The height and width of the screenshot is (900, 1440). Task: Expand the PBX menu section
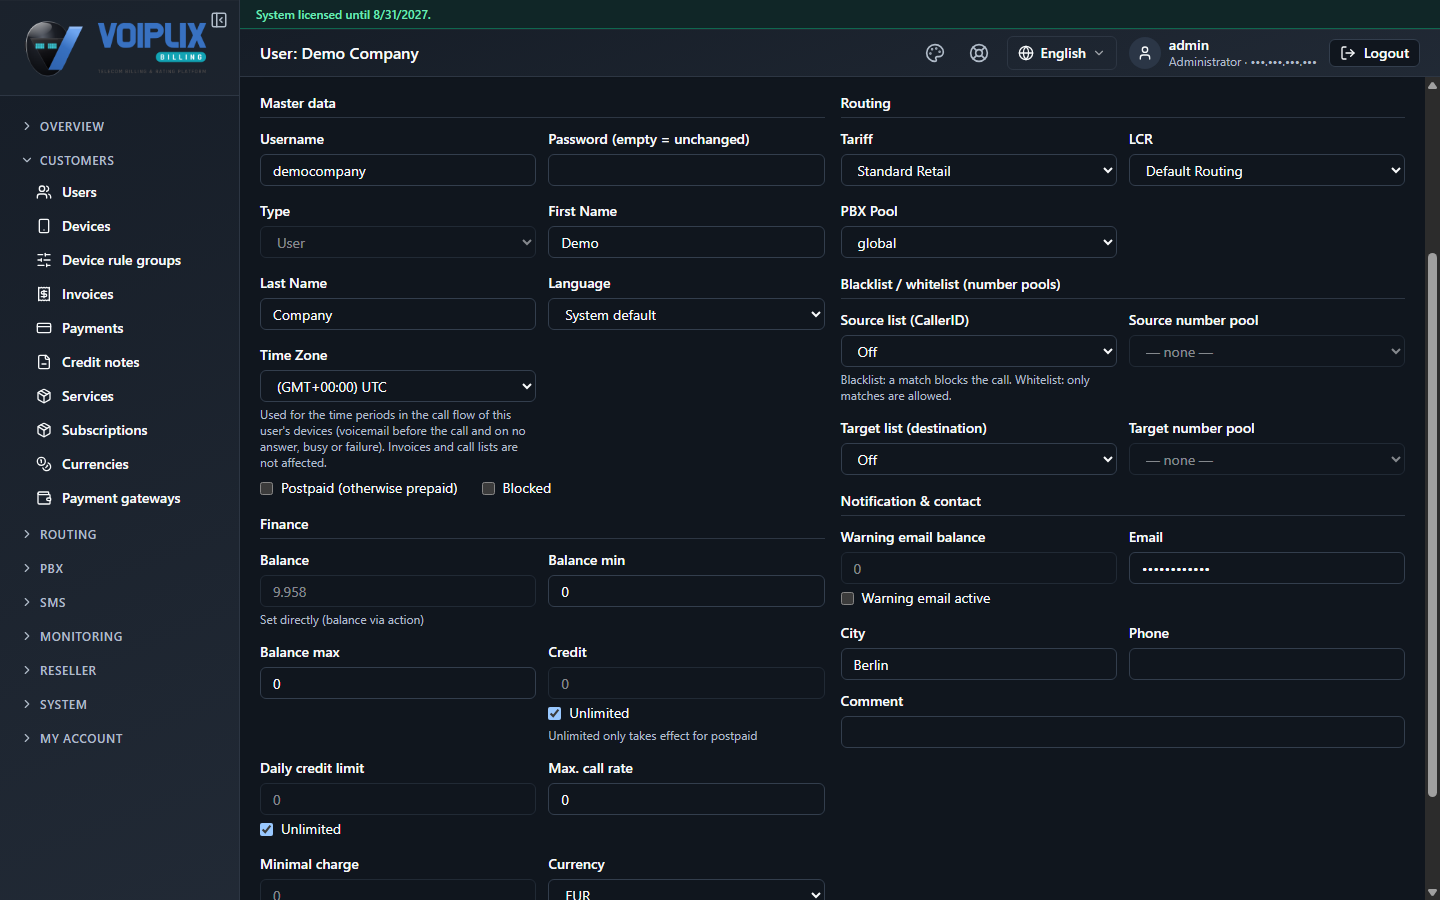(x=52, y=569)
